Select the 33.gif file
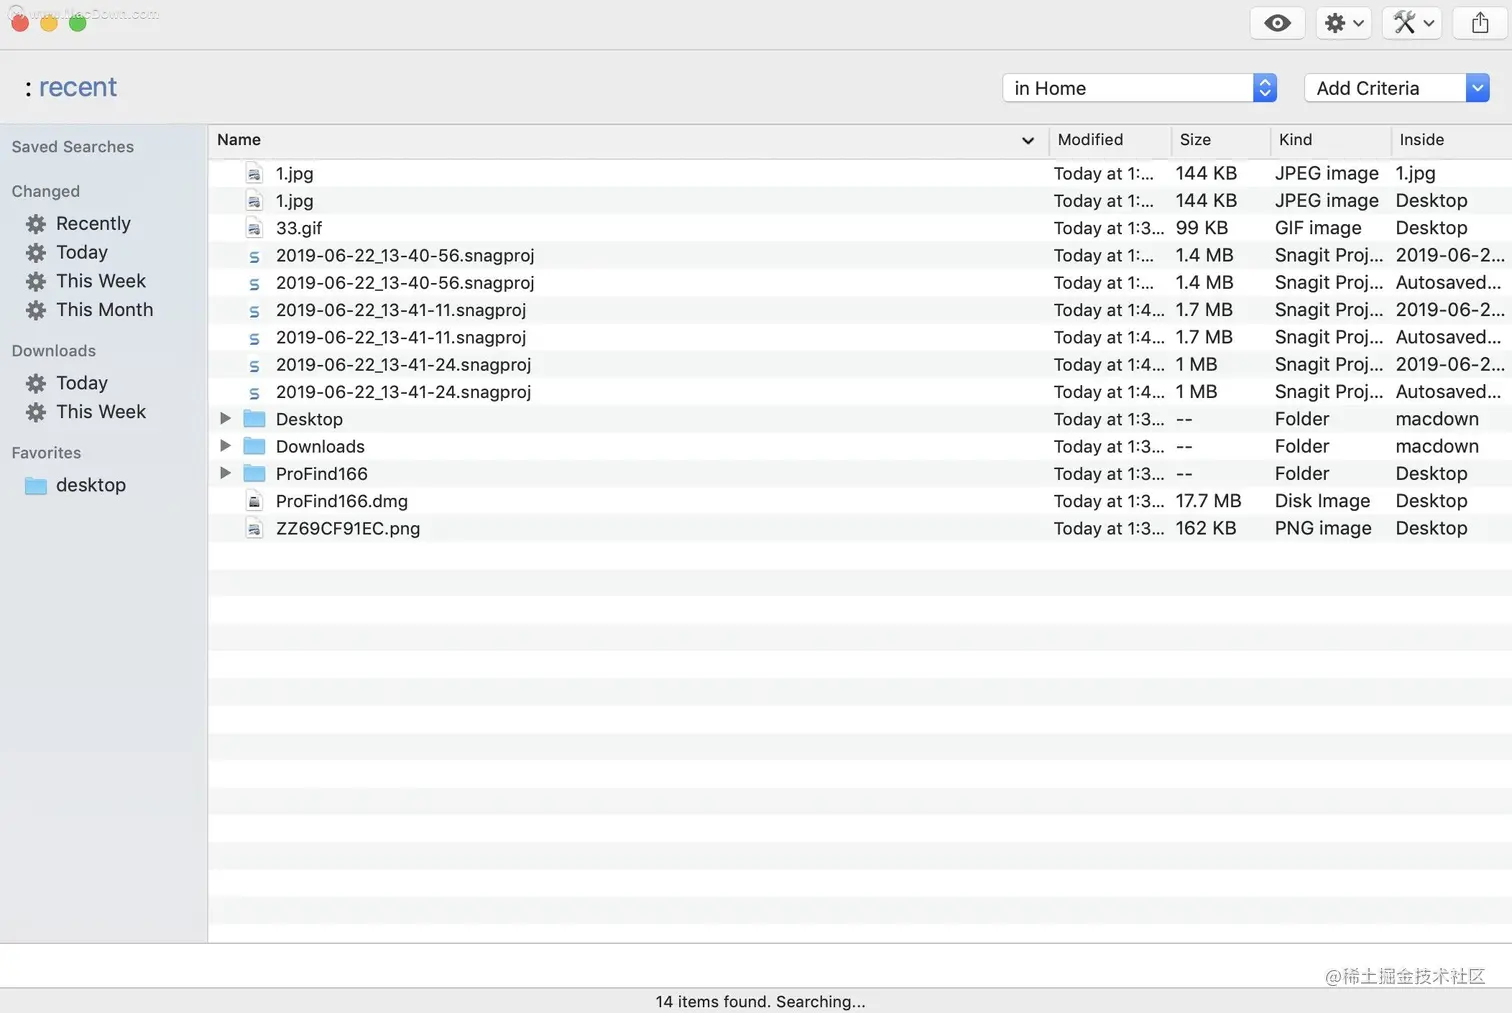The image size is (1512, 1013). click(860, 228)
